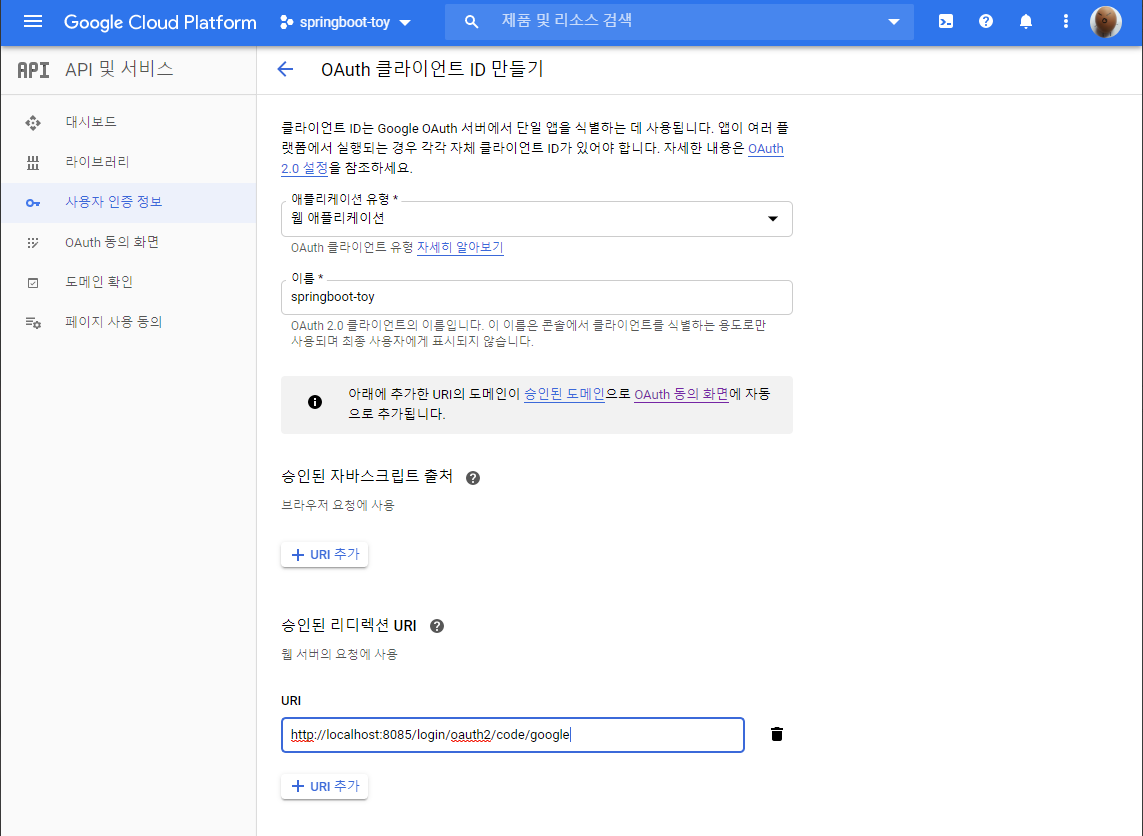Click the API 및 서비스 sidebar title
1143x836 pixels.
pos(120,69)
